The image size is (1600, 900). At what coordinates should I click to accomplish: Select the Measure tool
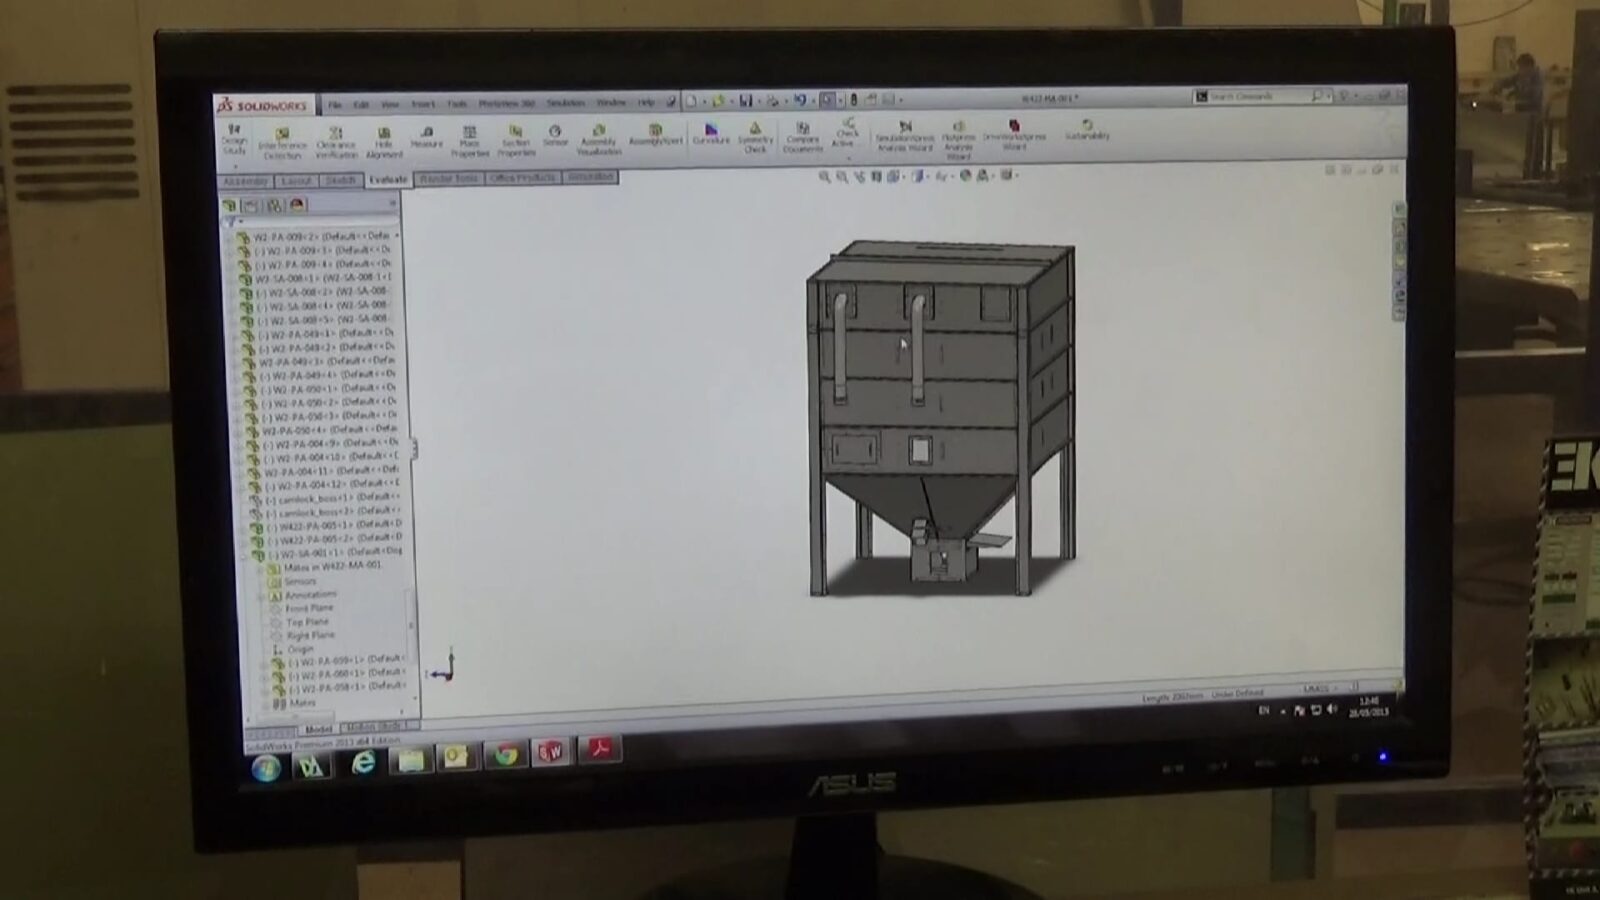tap(426, 137)
